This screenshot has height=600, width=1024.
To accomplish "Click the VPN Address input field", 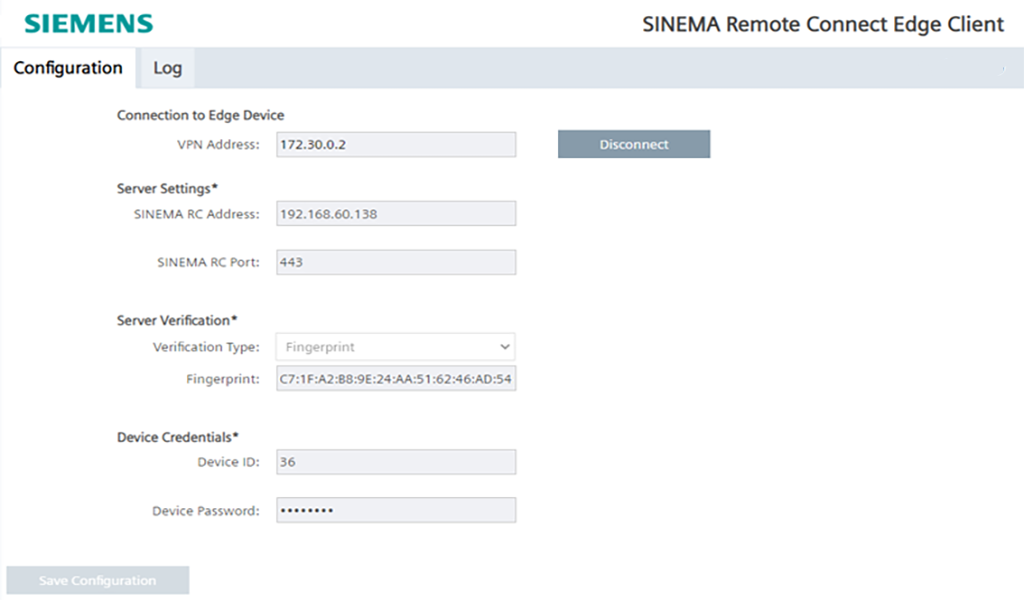I will pyautogui.click(x=396, y=144).
